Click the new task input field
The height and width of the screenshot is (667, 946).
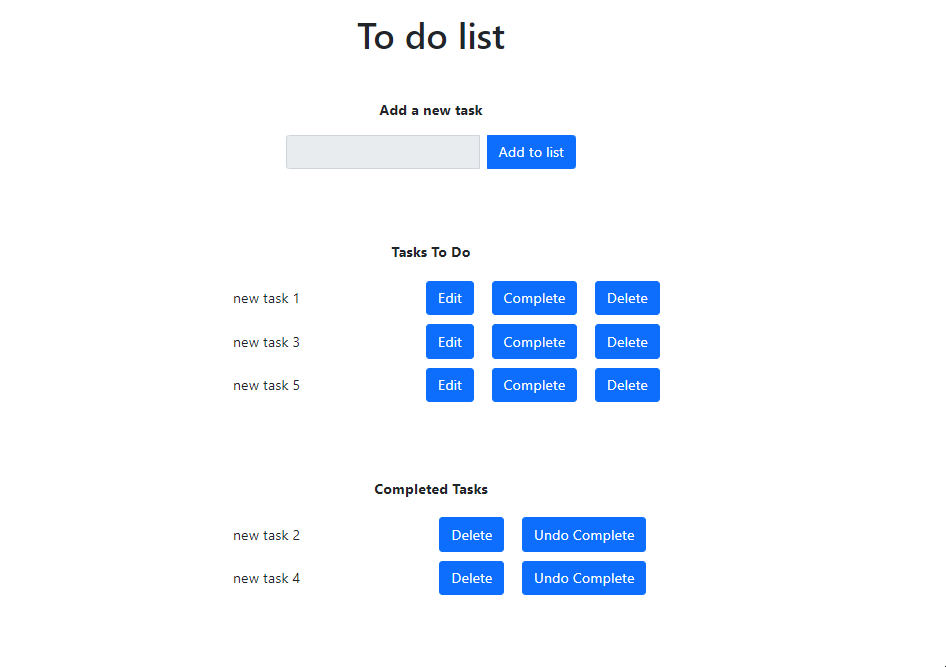pos(383,151)
